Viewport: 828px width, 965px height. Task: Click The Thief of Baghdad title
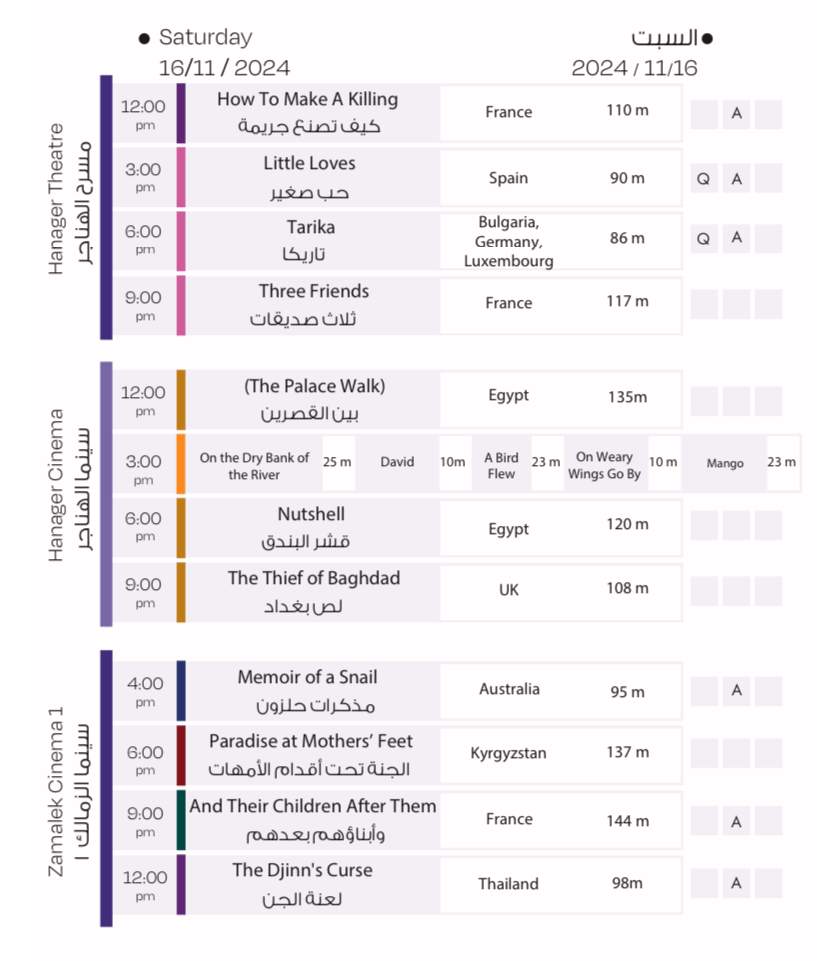pos(313,578)
